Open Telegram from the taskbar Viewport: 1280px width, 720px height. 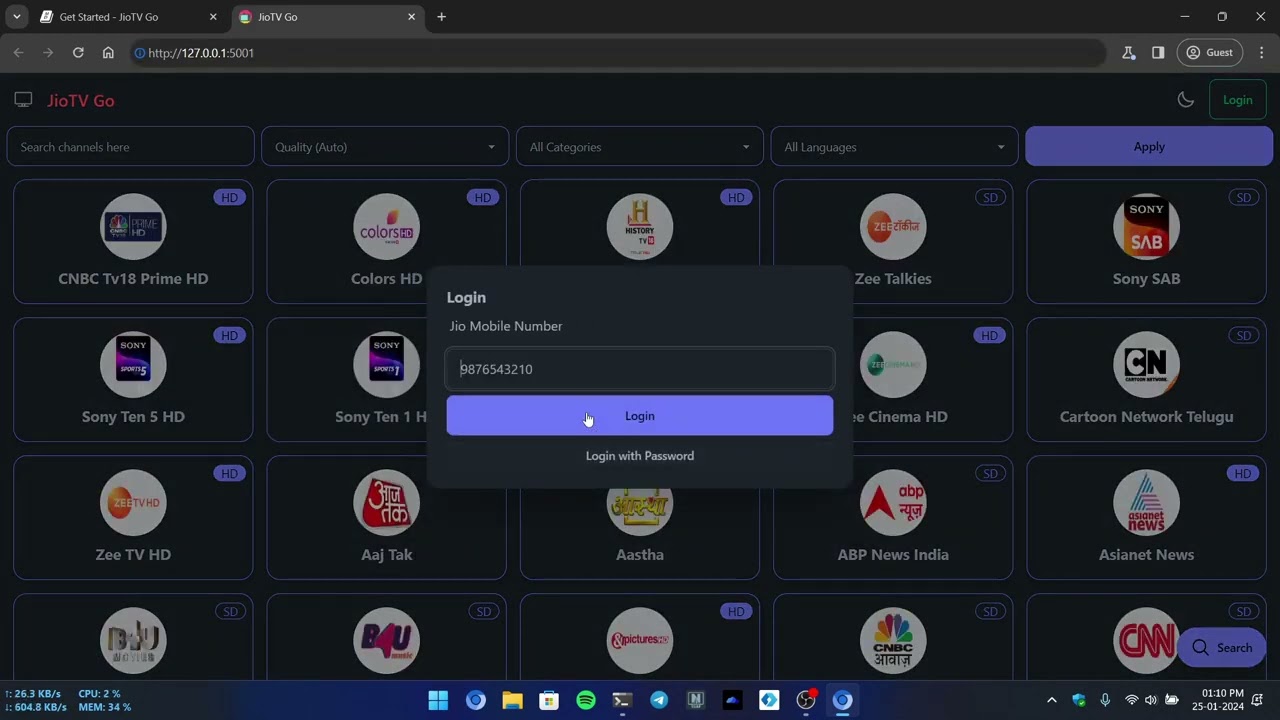click(659, 700)
